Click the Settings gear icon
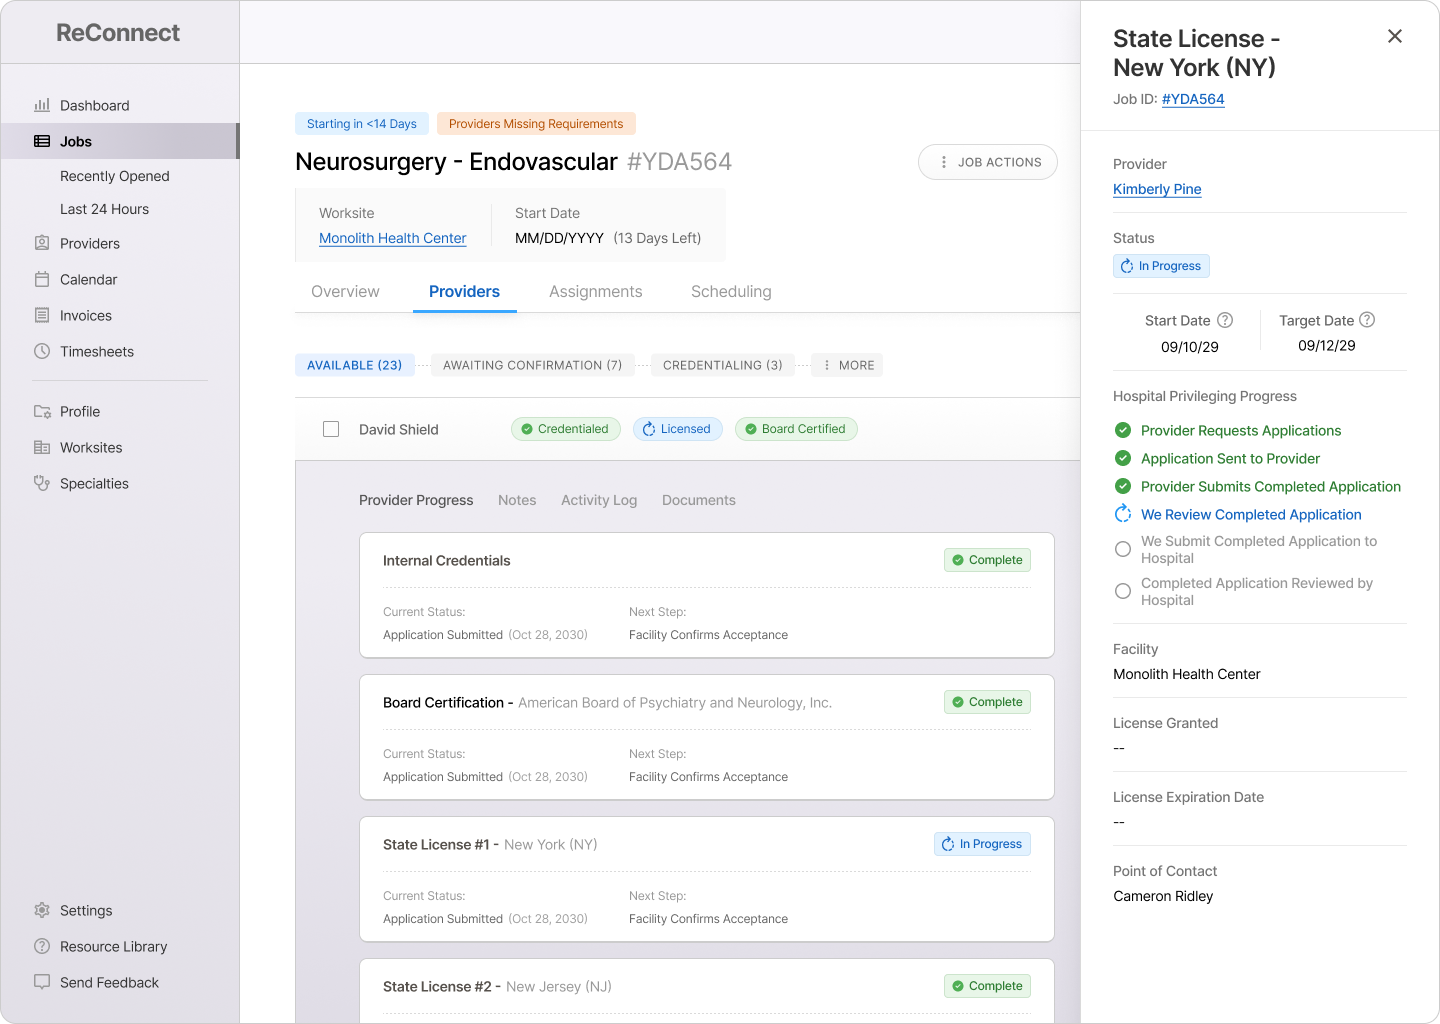 tap(42, 910)
